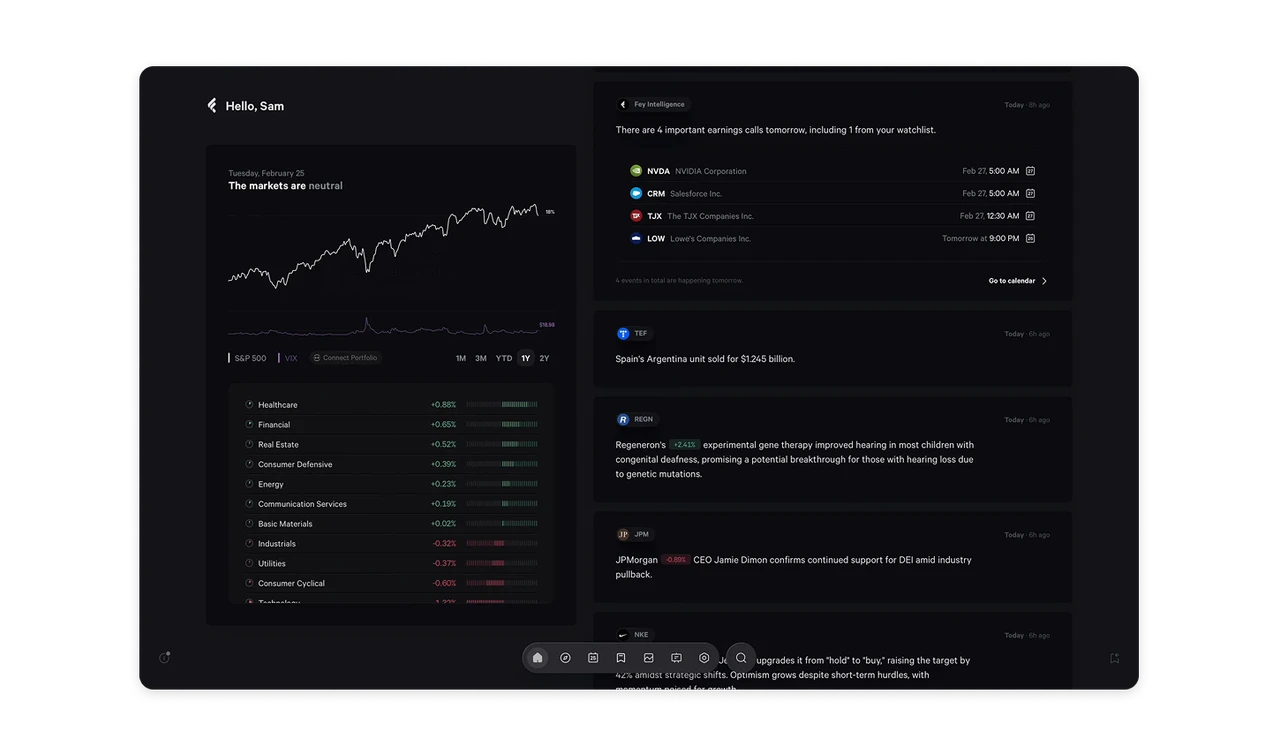Click the Go to calendar link
Screen dimensions: 1280x754
pyautogui.click(x=1012, y=281)
